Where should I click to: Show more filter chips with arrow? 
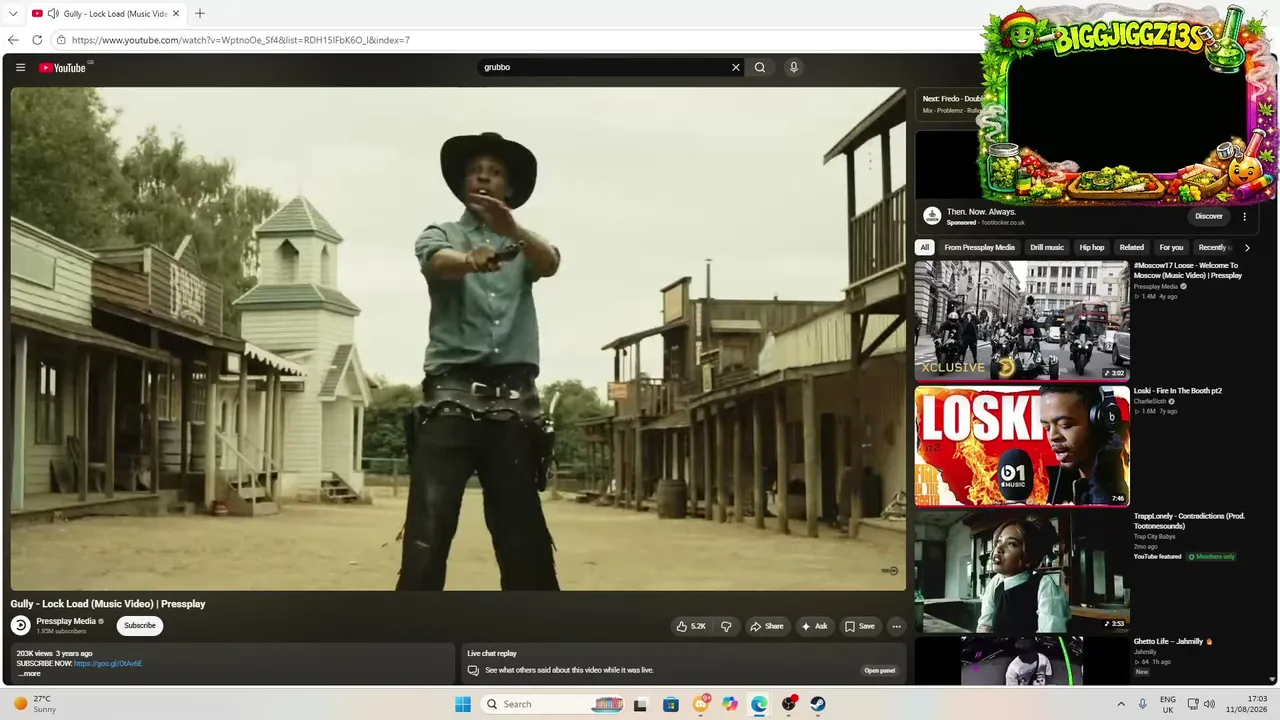click(1247, 247)
